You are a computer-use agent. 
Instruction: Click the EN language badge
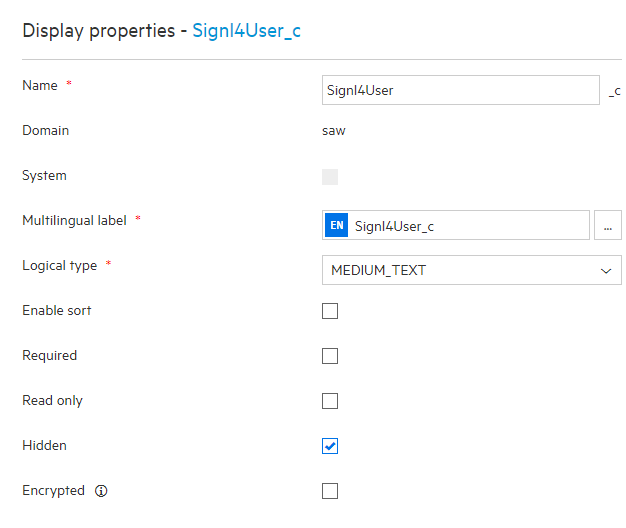[336, 225]
